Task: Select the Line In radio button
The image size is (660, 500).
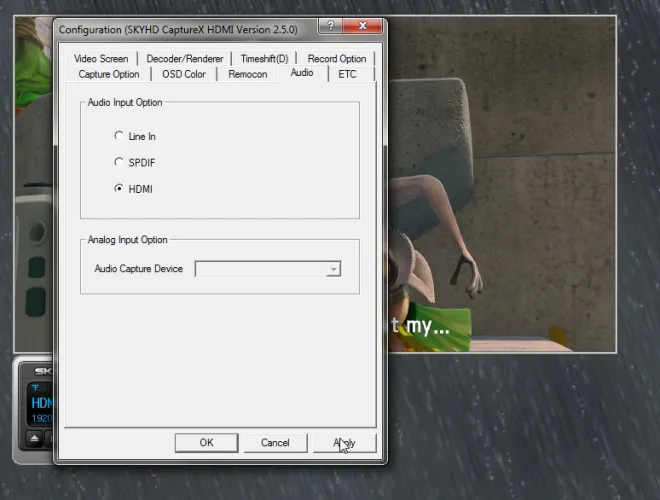Action: 120,136
